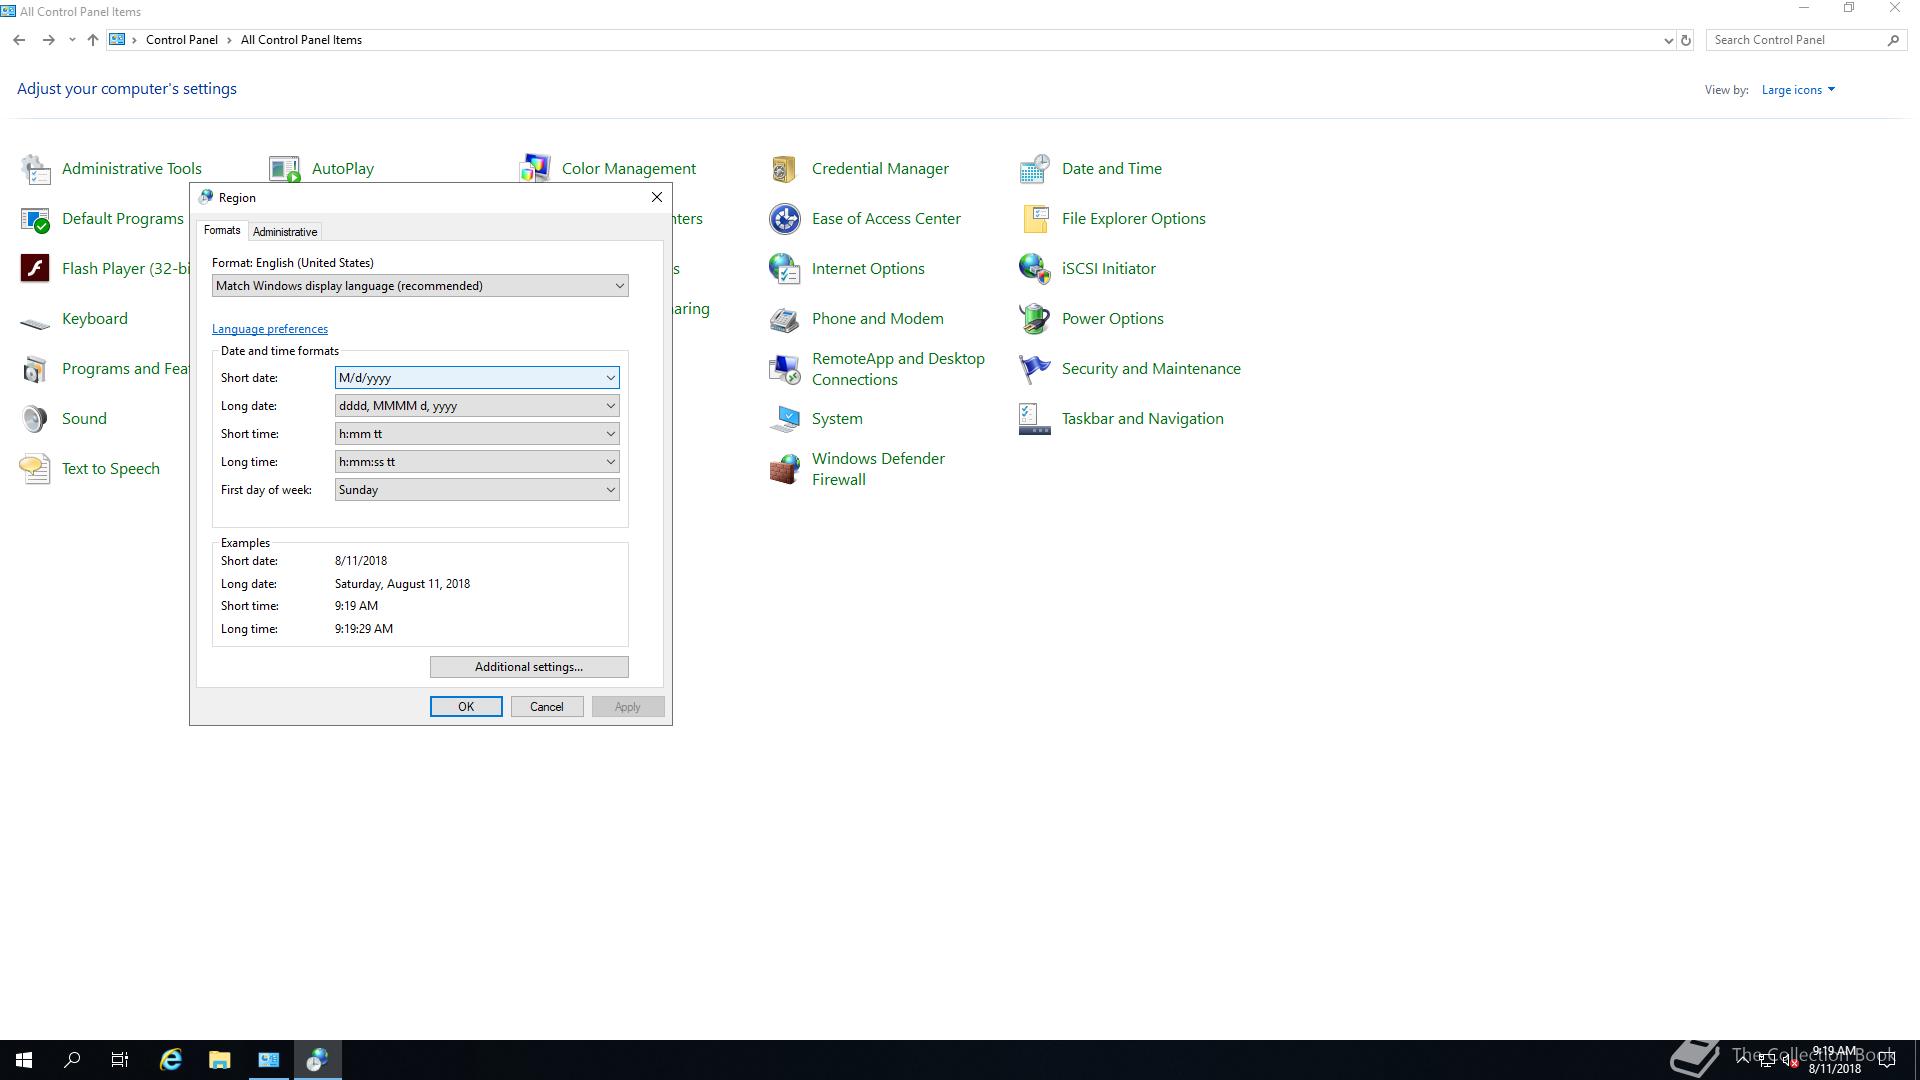Open Internet Explorer from the taskbar
This screenshot has width=1920, height=1080.
point(171,1060)
